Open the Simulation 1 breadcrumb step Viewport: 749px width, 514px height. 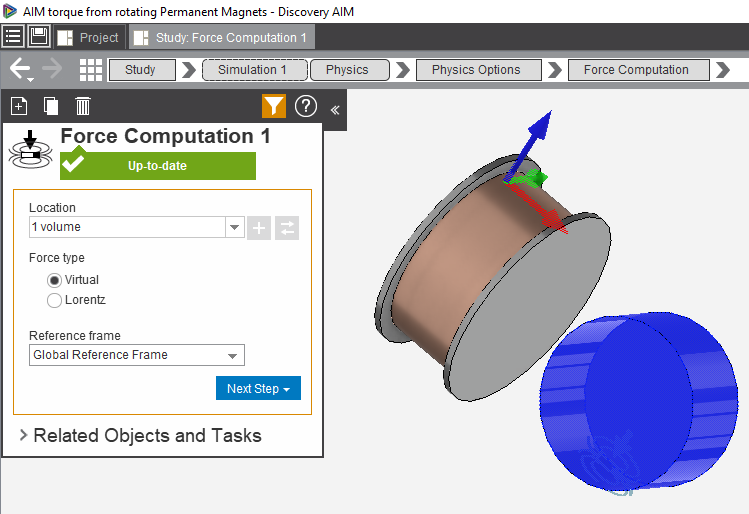coord(255,70)
